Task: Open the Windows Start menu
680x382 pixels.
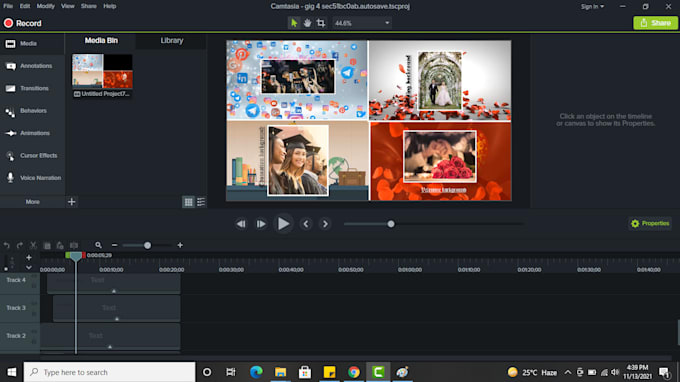Action: pyautogui.click(x=12, y=372)
